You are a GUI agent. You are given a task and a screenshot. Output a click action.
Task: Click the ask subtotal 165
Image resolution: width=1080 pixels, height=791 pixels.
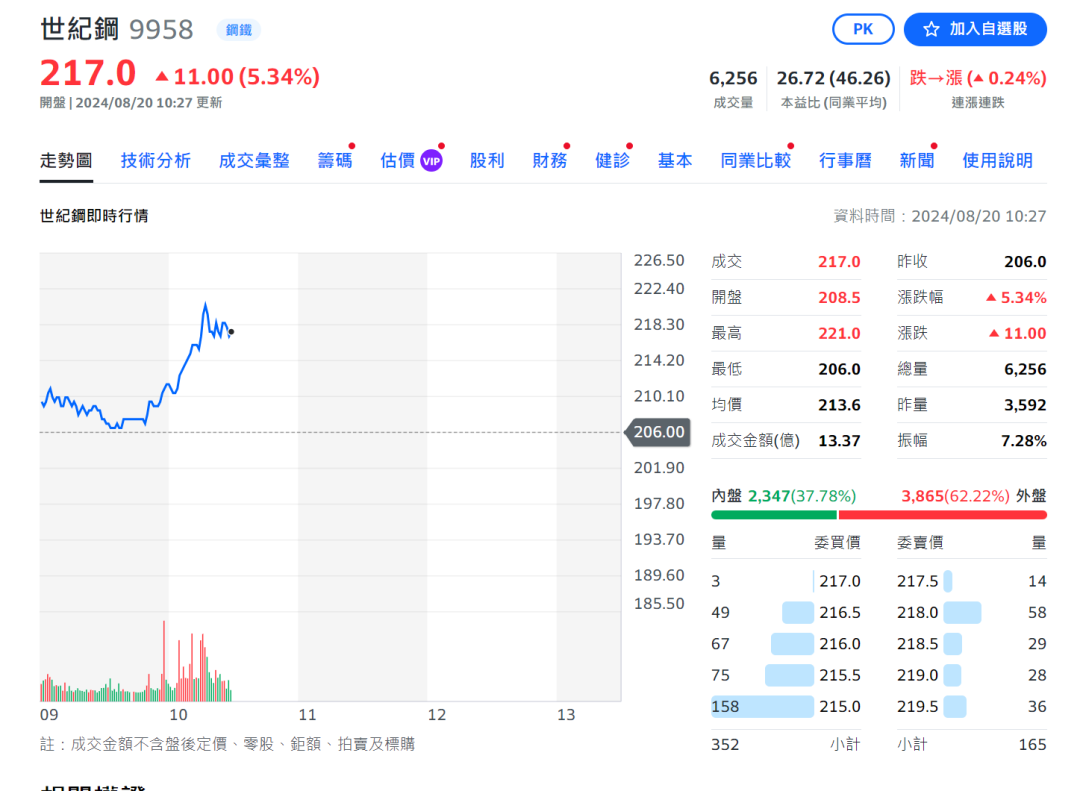[x=1032, y=745]
